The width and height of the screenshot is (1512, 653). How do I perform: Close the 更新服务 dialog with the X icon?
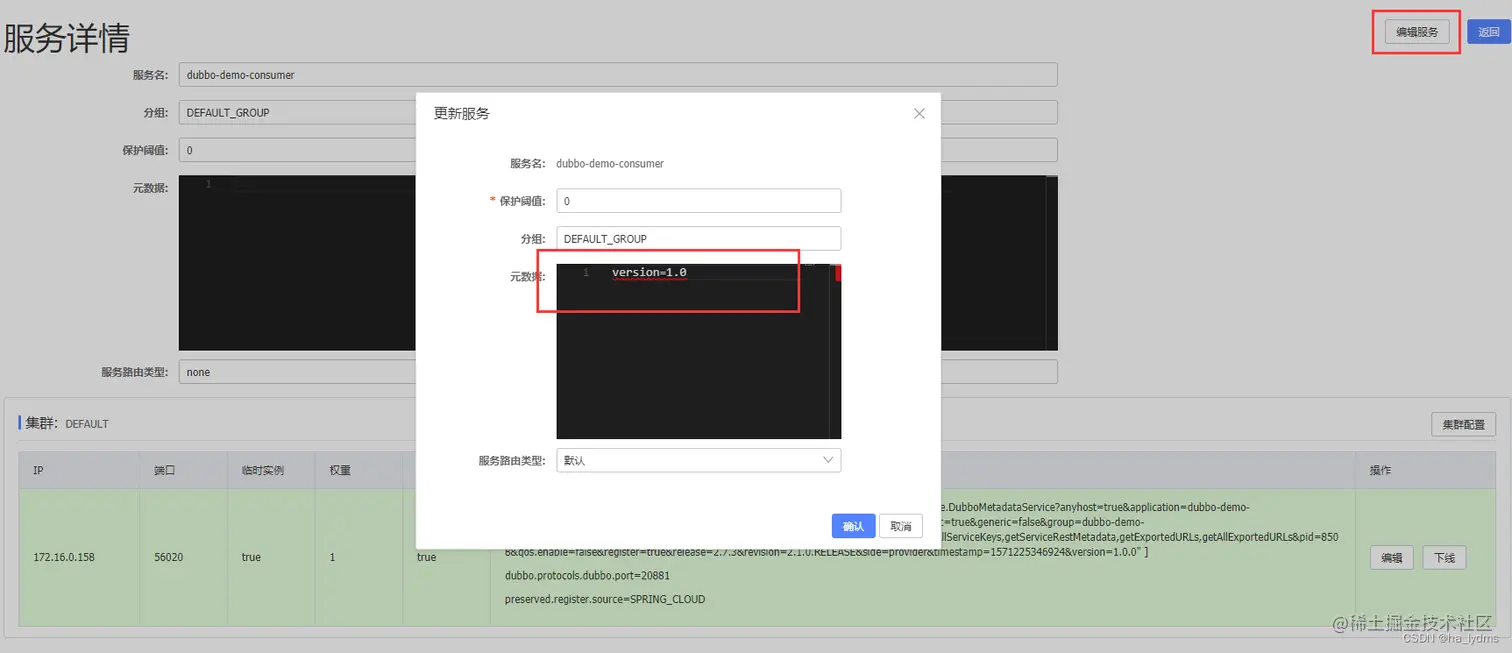[x=919, y=114]
